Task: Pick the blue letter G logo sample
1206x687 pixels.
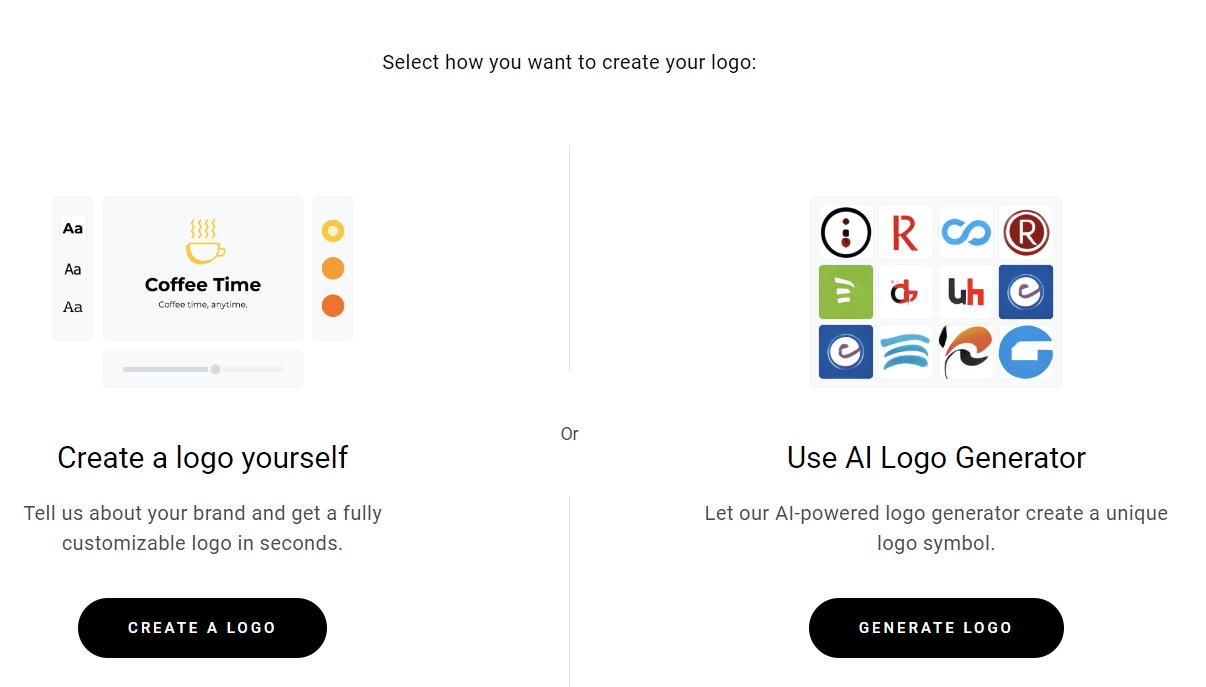Action: coord(1025,351)
